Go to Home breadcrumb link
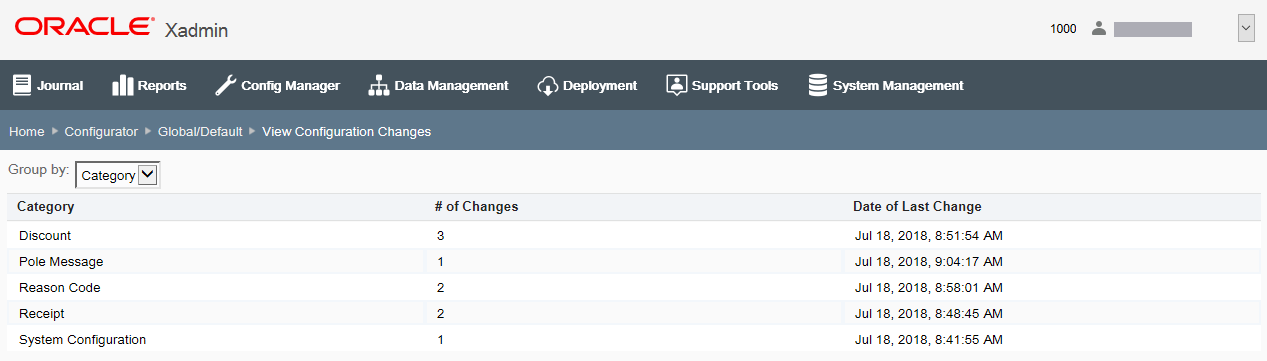Image resolution: width=1267 pixels, height=361 pixels. click(27, 131)
